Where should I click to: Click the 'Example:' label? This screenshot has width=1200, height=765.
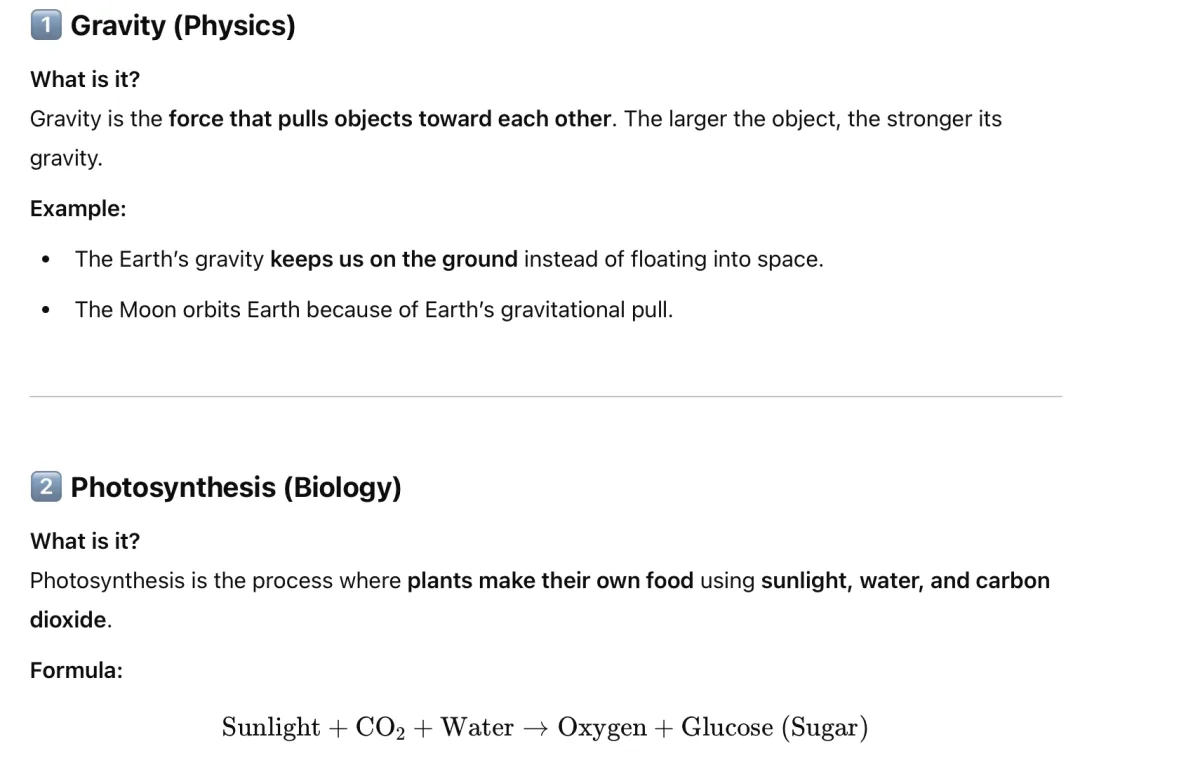tap(78, 209)
